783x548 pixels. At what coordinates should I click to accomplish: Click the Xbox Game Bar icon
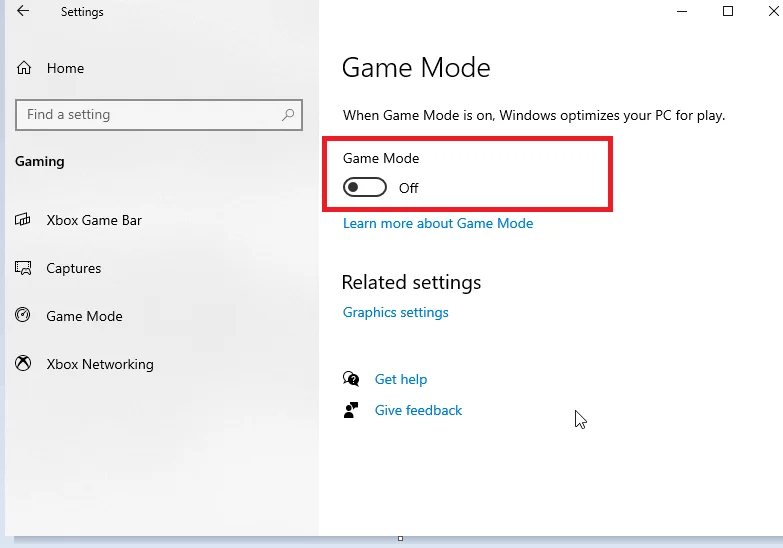click(23, 219)
